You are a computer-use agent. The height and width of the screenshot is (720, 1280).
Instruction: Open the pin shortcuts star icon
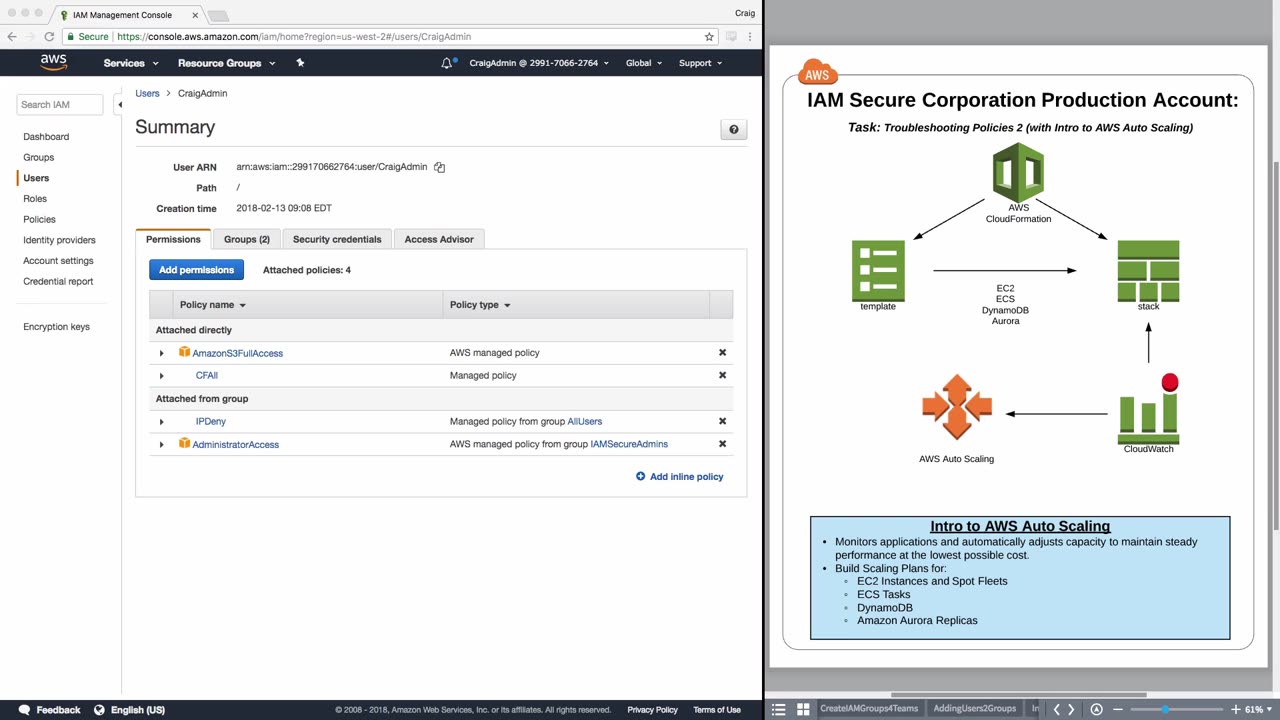[300, 62]
